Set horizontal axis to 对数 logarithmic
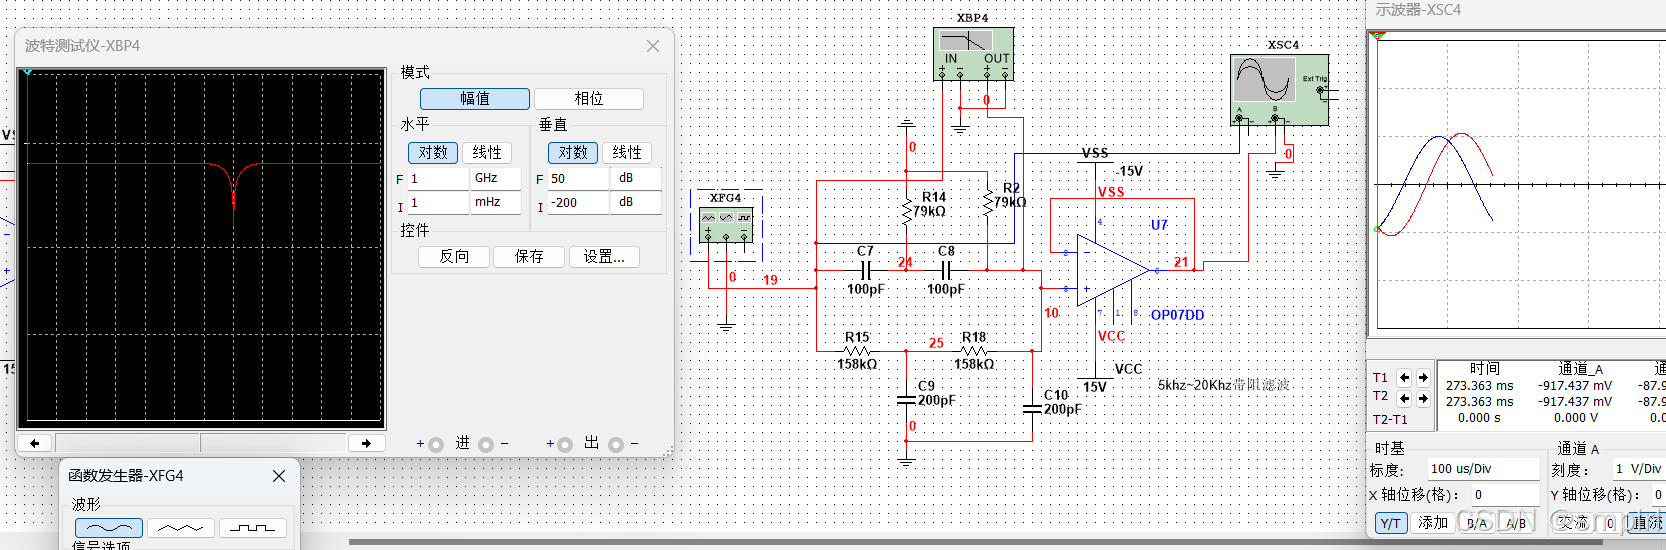The image size is (1666, 550). point(433,153)
